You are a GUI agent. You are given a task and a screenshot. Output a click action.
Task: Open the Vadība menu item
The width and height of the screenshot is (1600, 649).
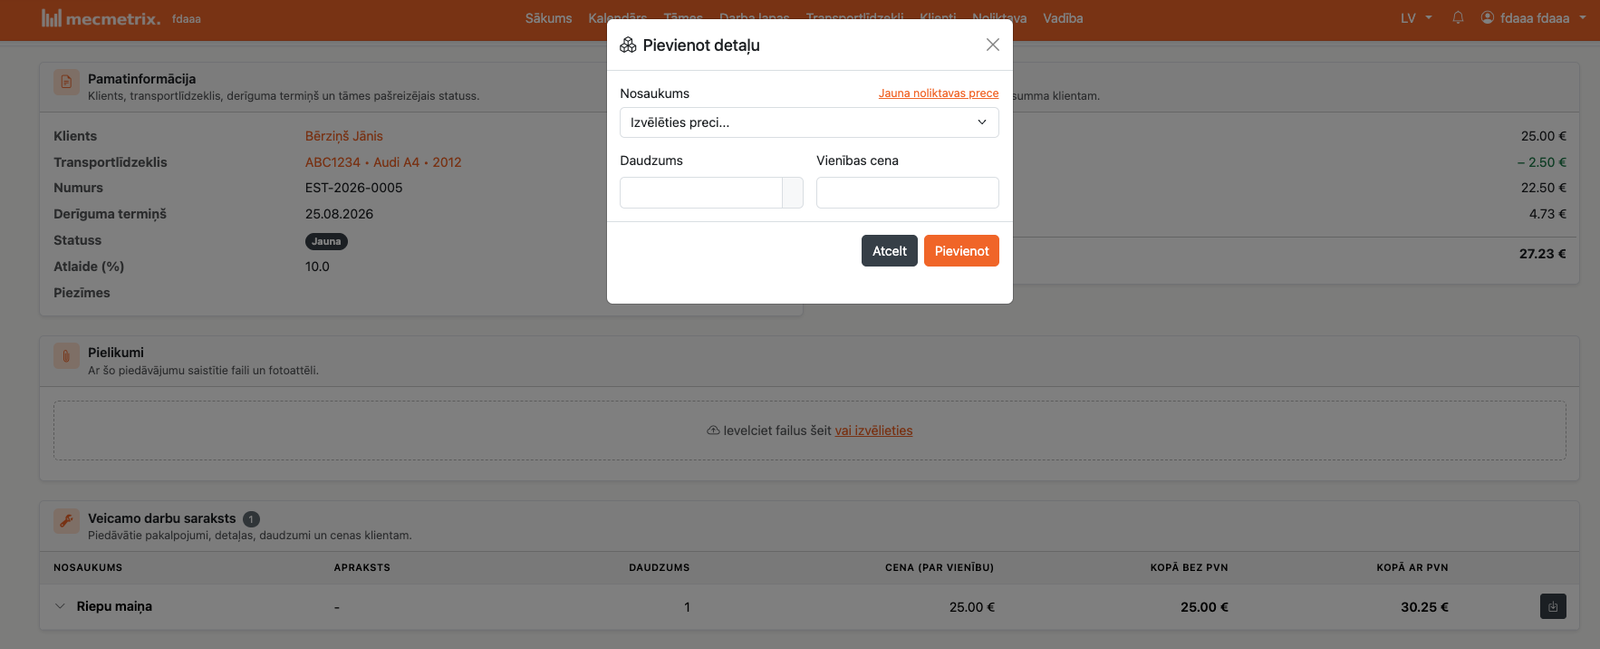(1063, 18)
